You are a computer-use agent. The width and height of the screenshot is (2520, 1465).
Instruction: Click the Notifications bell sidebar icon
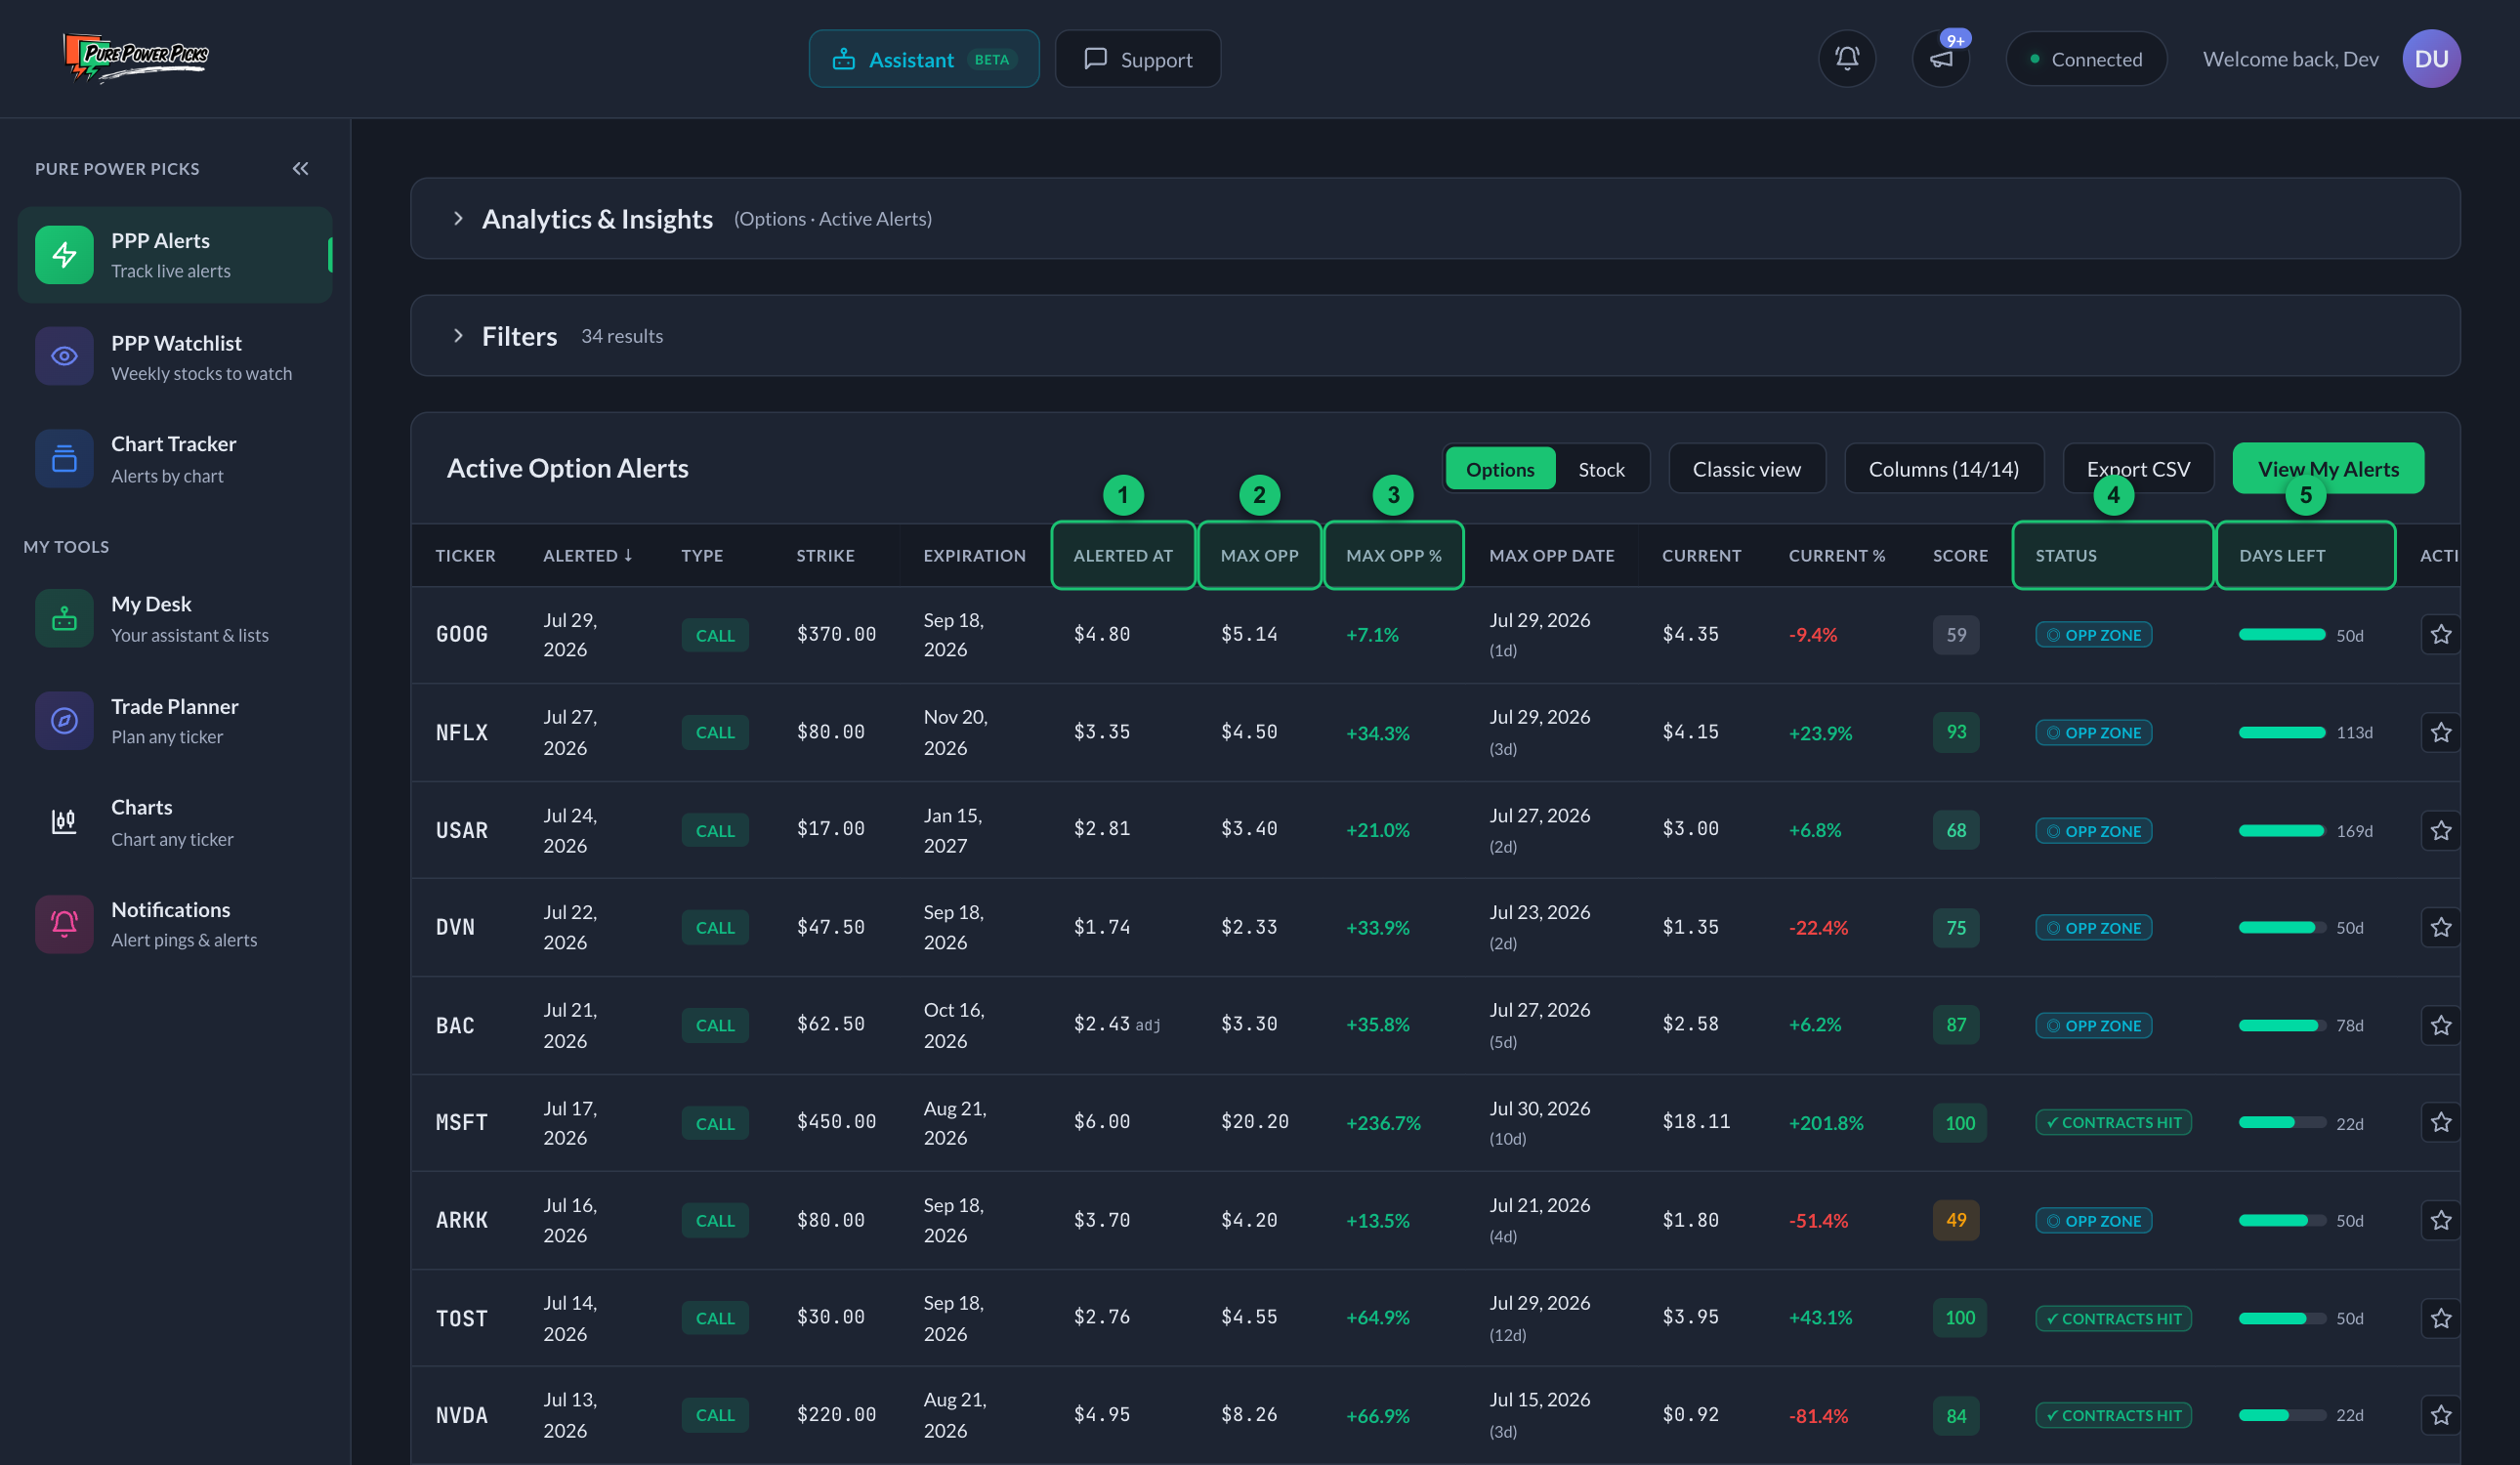click(x=64, y=923)
